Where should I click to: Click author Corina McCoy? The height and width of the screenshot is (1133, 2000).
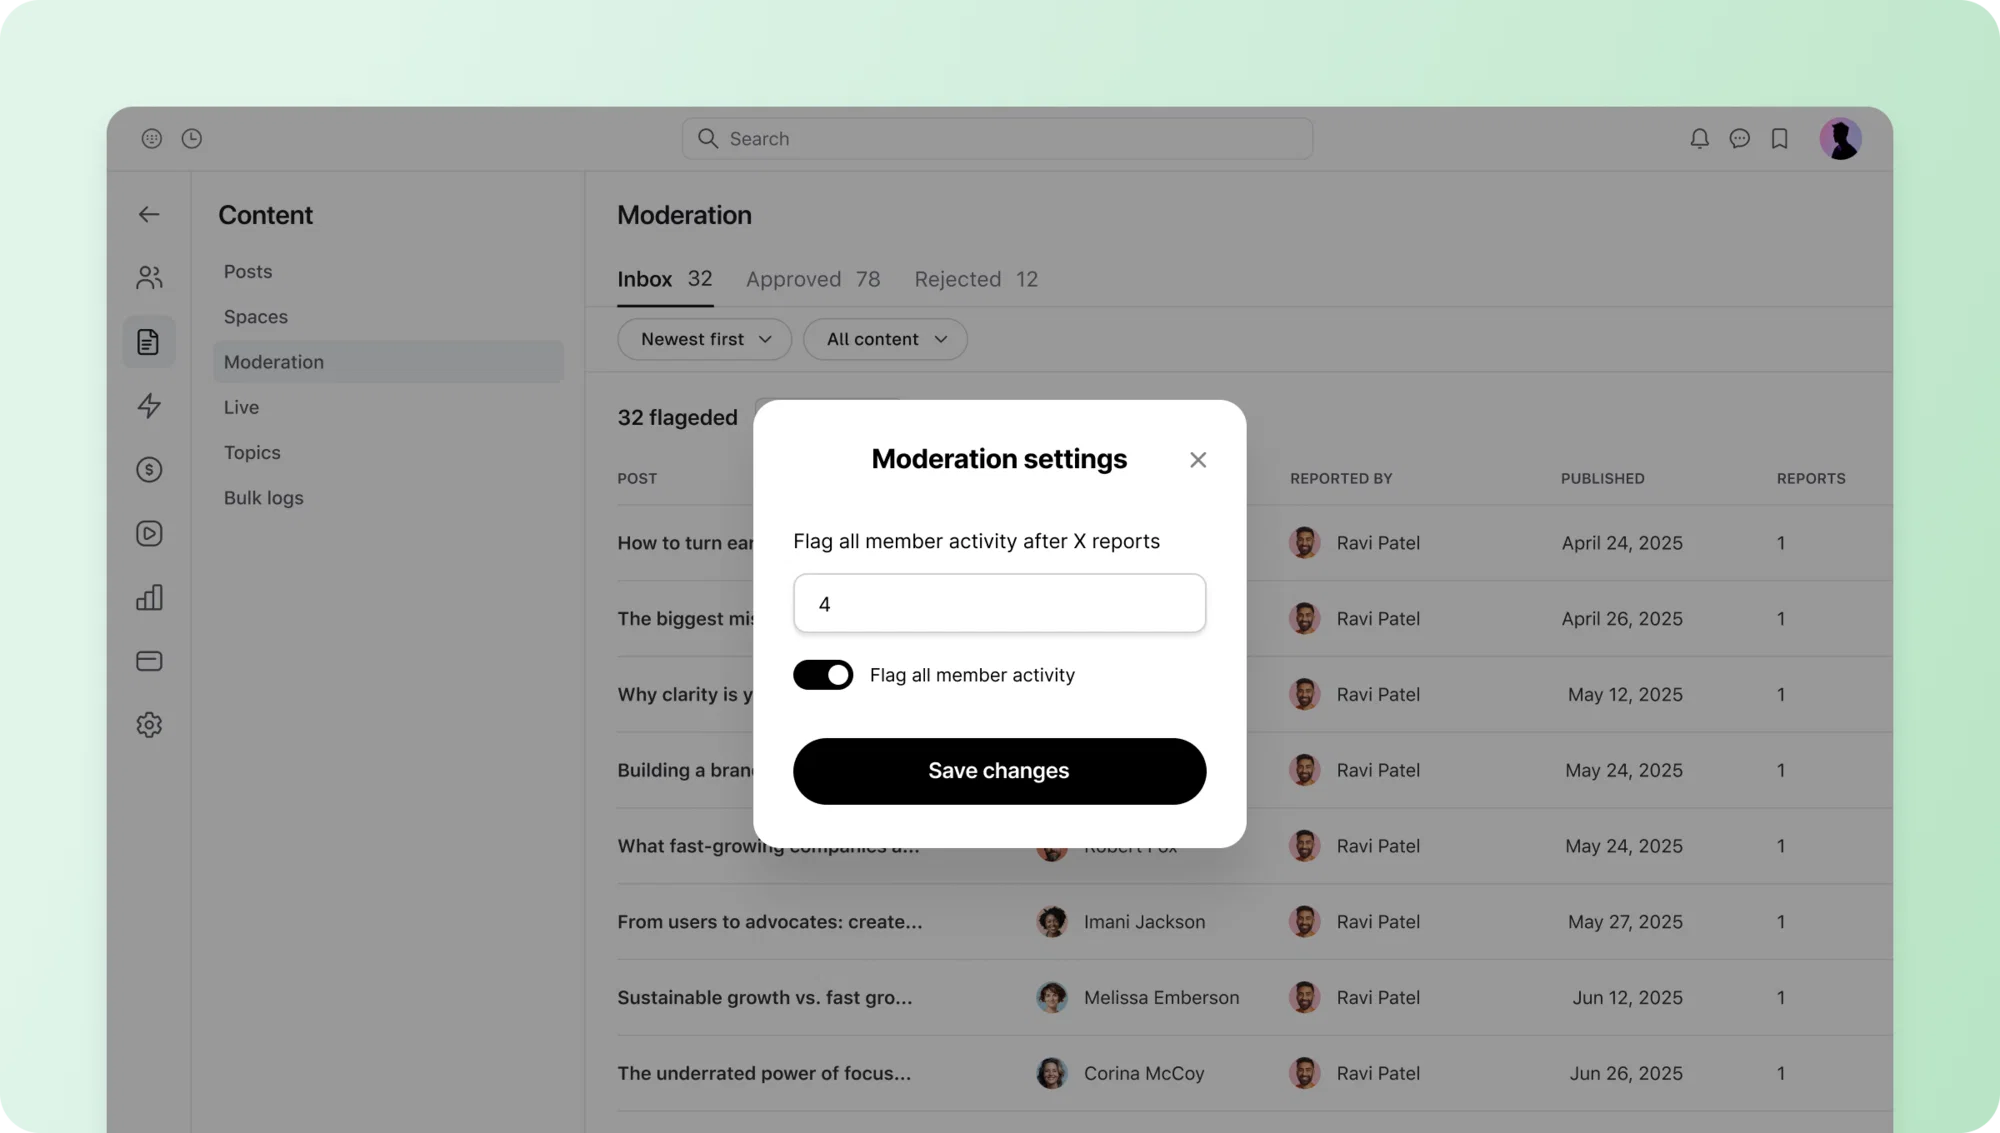pyautogui.click(x=1144, y=1074)
